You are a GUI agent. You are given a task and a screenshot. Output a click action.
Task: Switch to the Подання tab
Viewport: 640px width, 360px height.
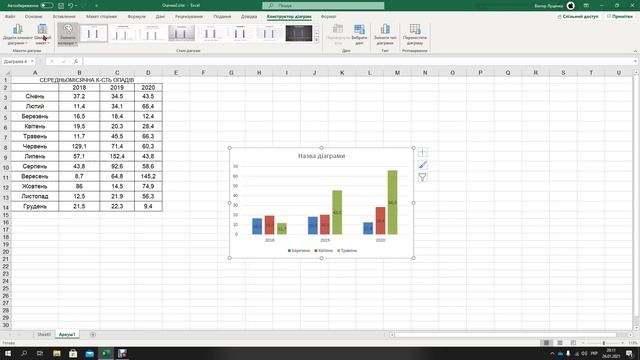pos(222,16)
